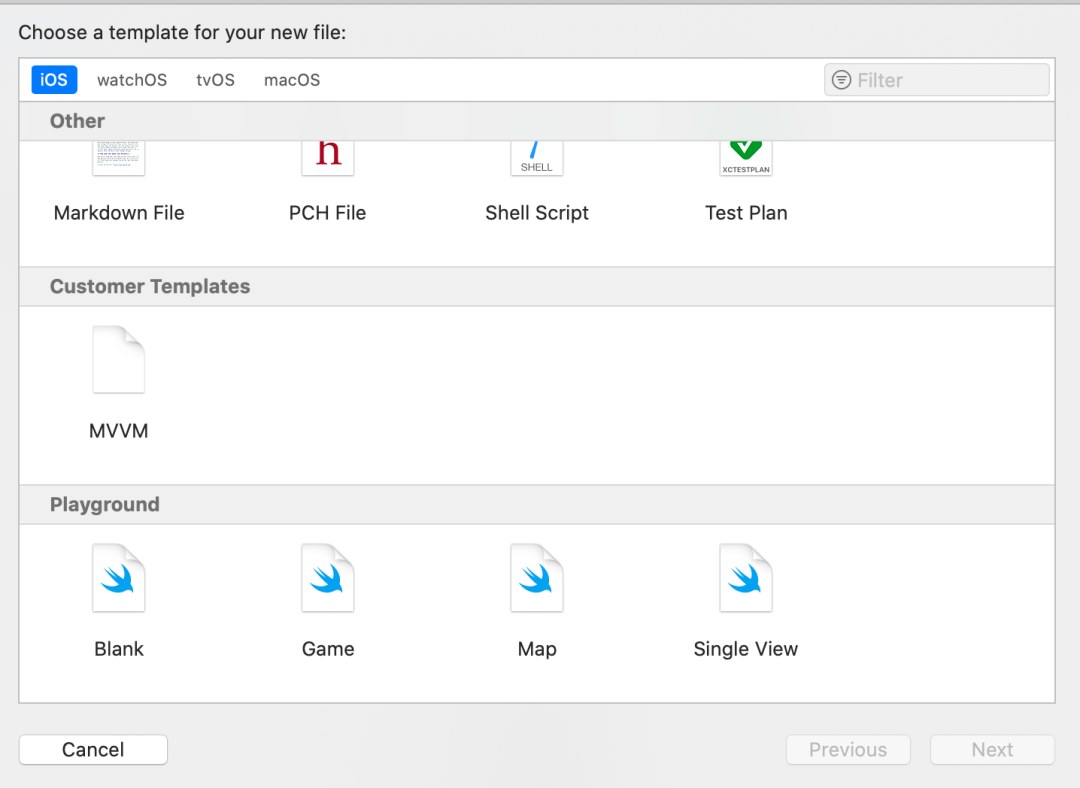
Task: Click the Next button
Action: (992, 750)
